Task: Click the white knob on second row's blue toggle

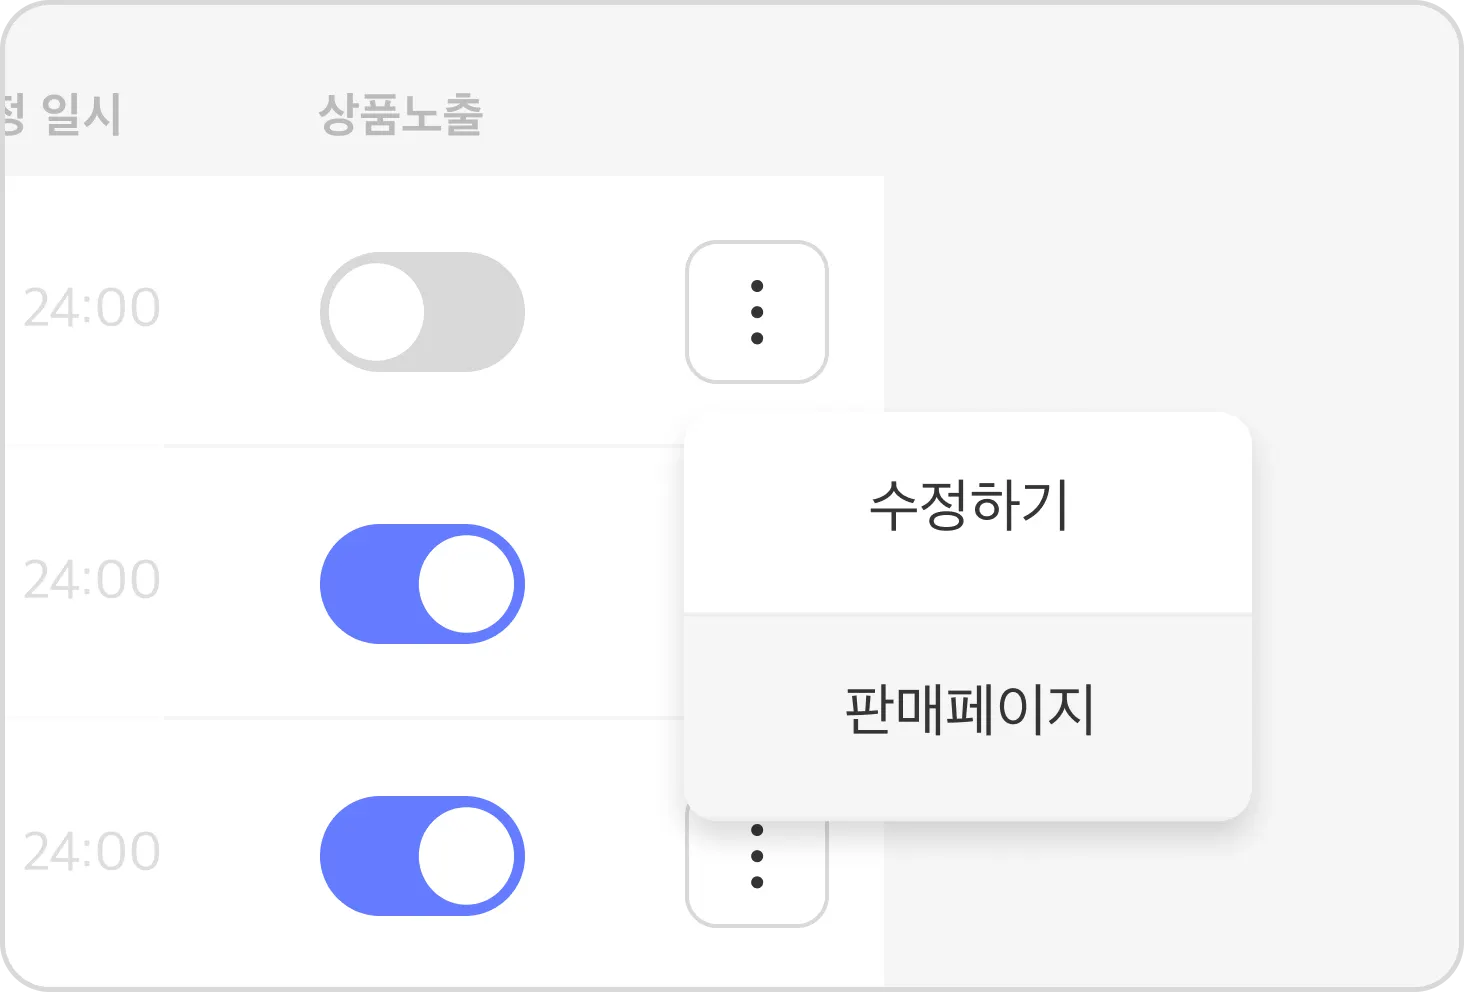Action: pos(466,584)
